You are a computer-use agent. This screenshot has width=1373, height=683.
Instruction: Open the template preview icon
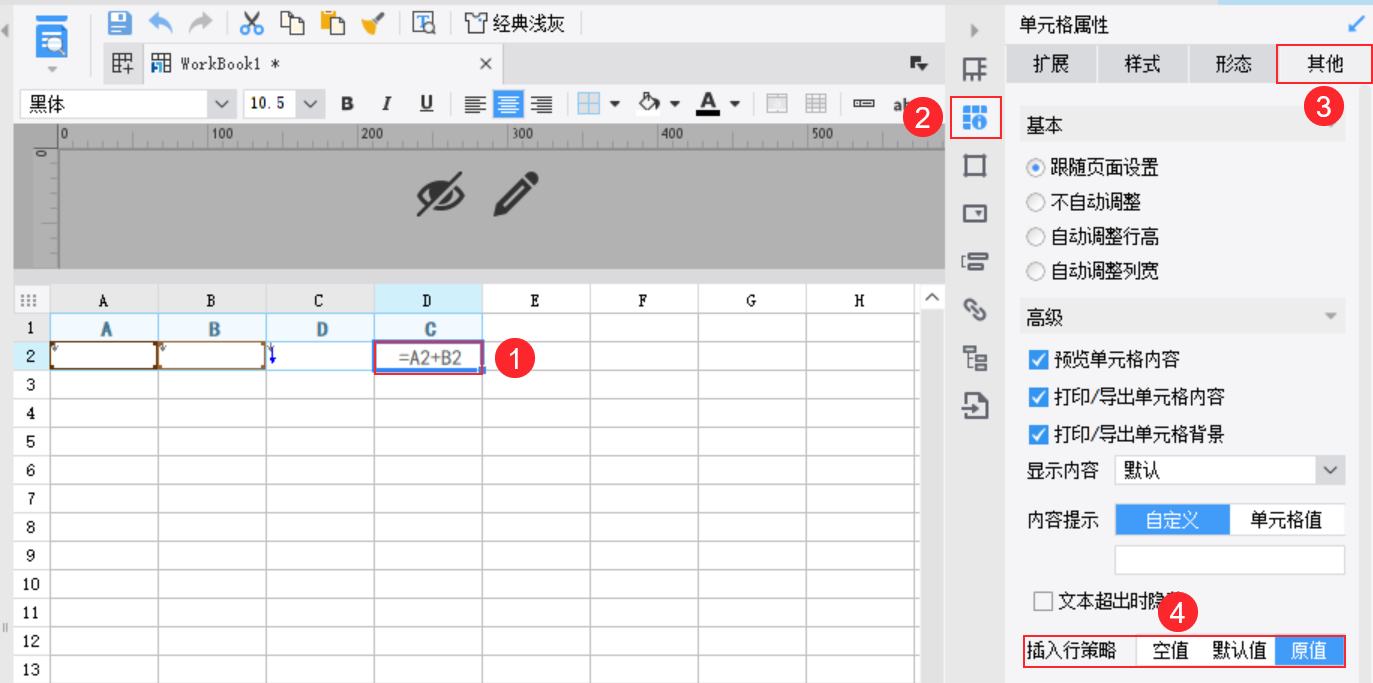click(424, 23)
